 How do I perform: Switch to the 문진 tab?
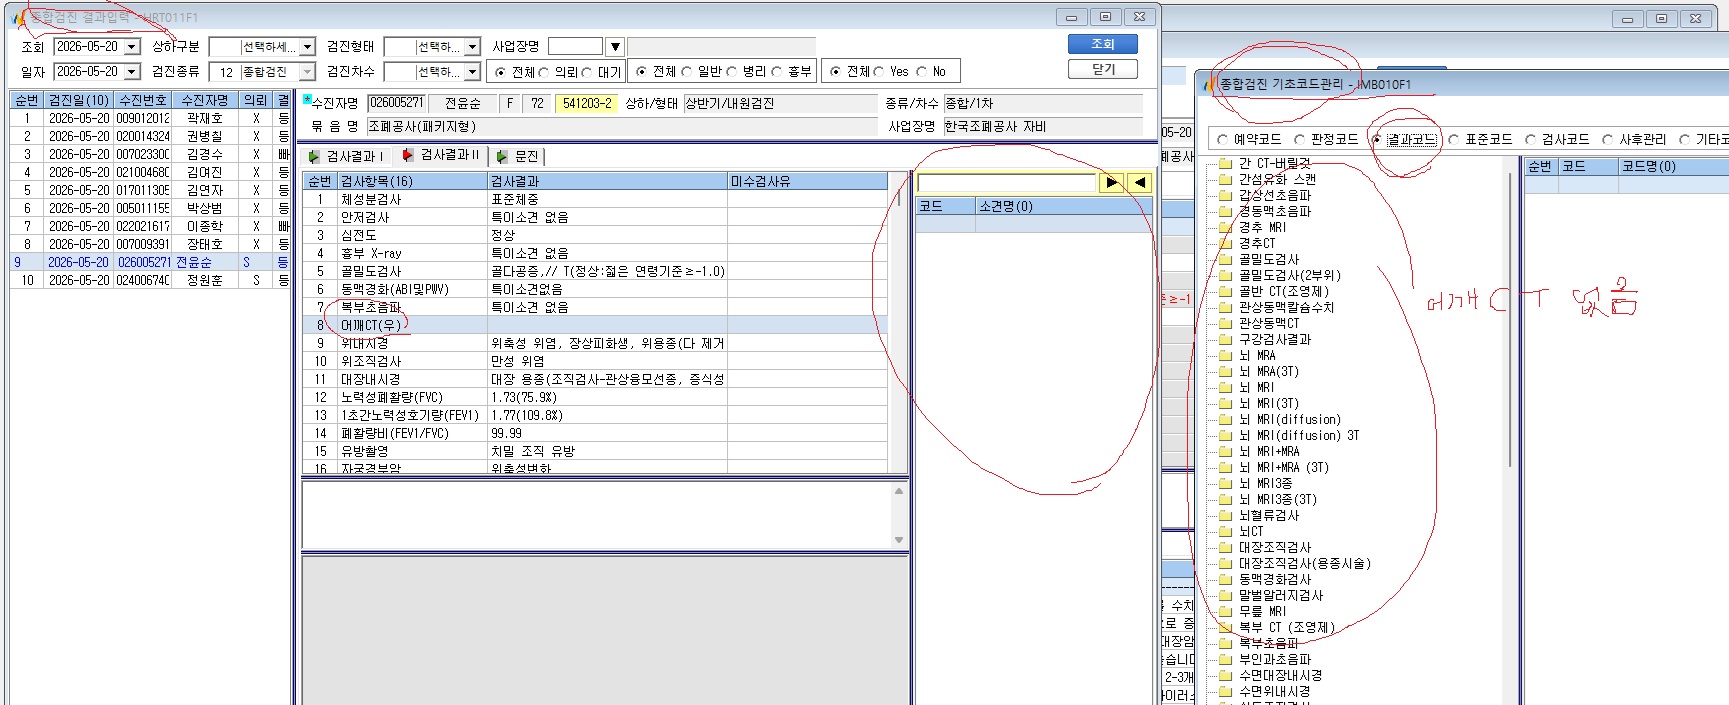[x=518, y=156]
